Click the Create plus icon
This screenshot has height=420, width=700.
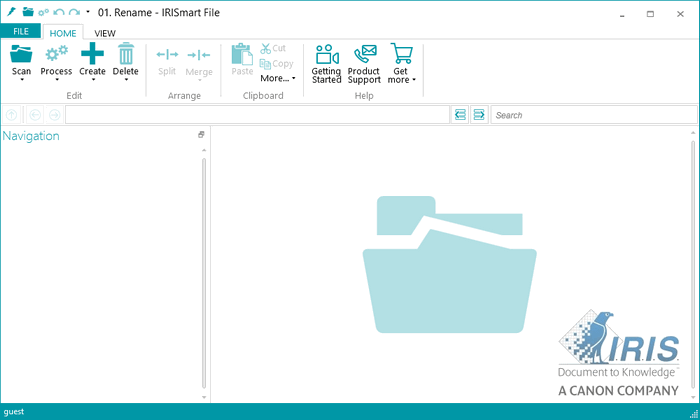click(92, 54)
